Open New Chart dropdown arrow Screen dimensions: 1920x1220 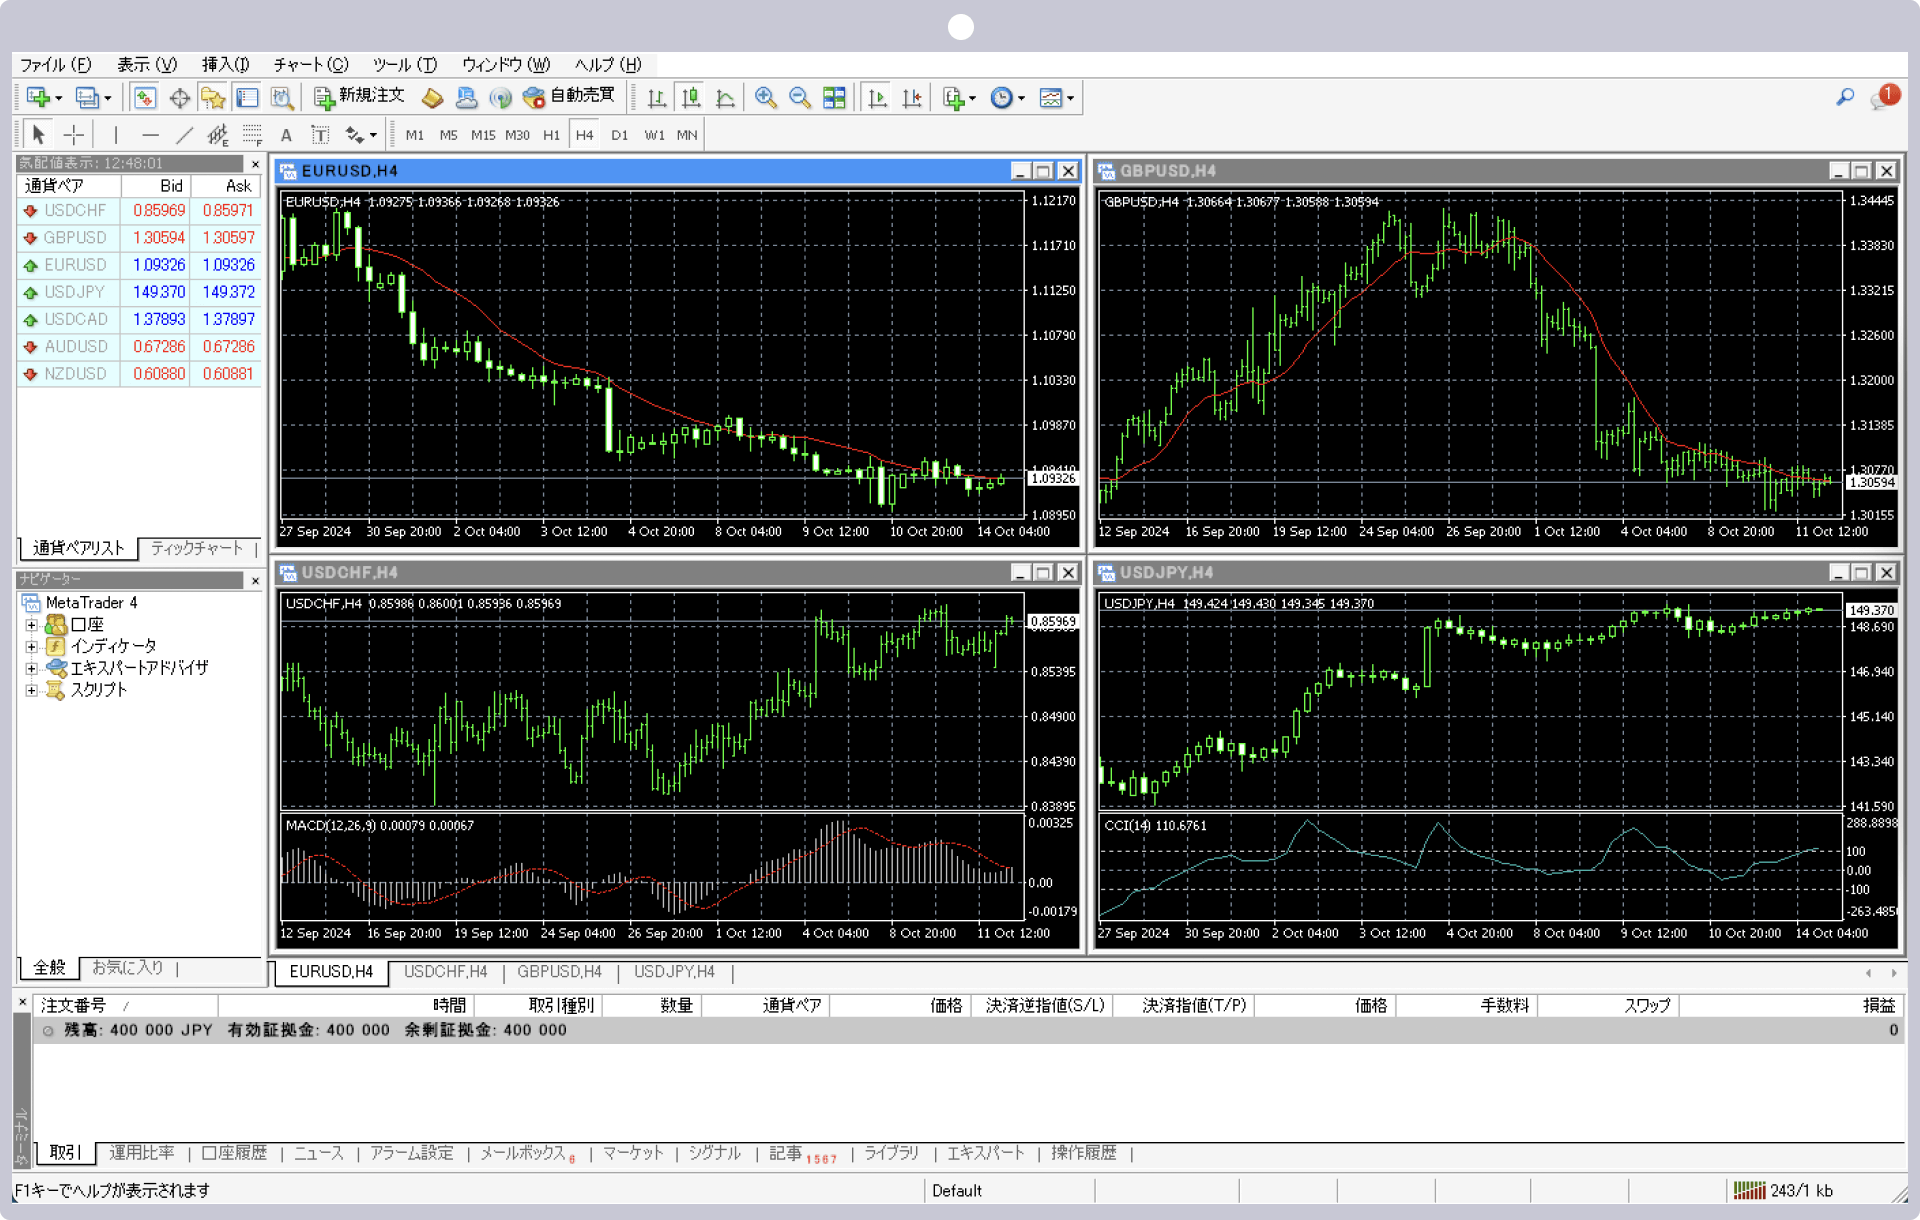click(59, 98)
